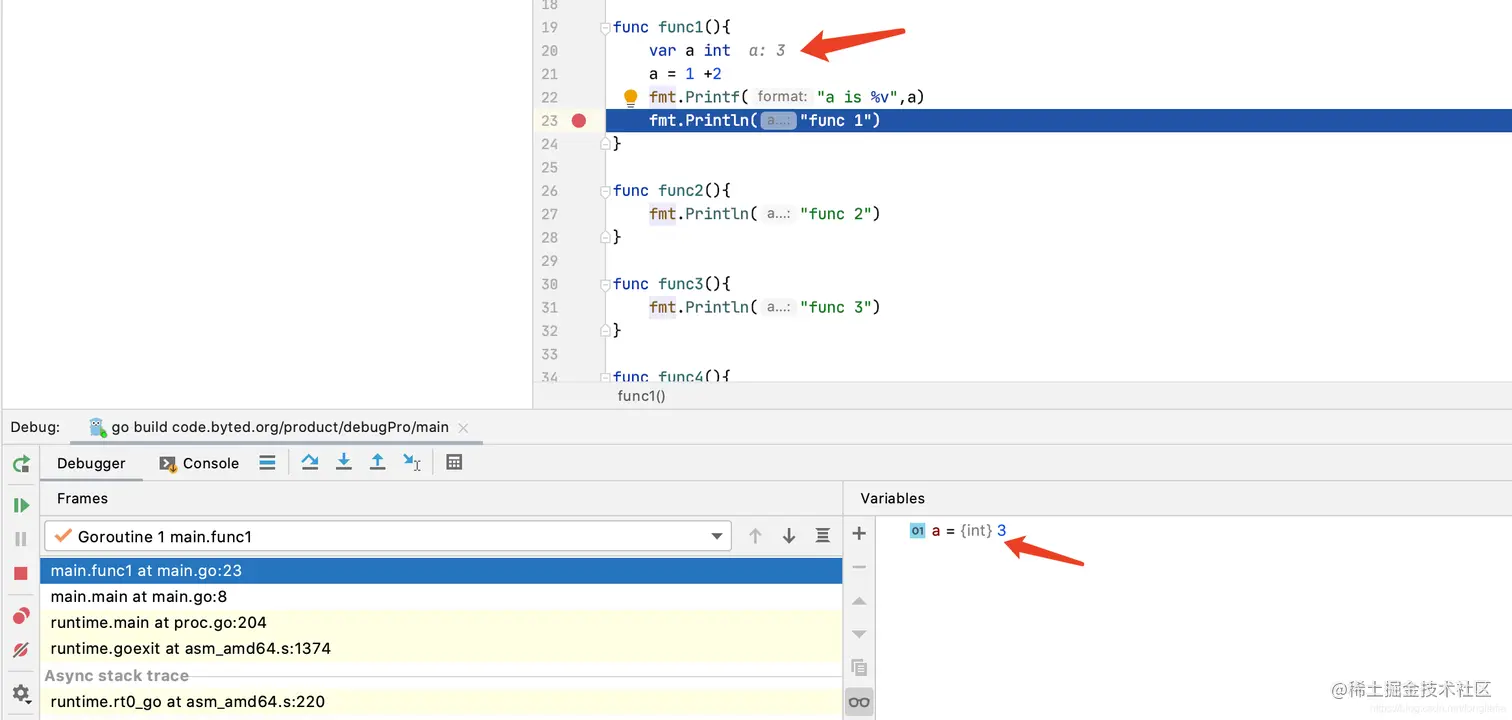The height and width of the screenshot is (720, 1512).
Task: Click the func1() breadcrumb
Action: pos(641,396)
